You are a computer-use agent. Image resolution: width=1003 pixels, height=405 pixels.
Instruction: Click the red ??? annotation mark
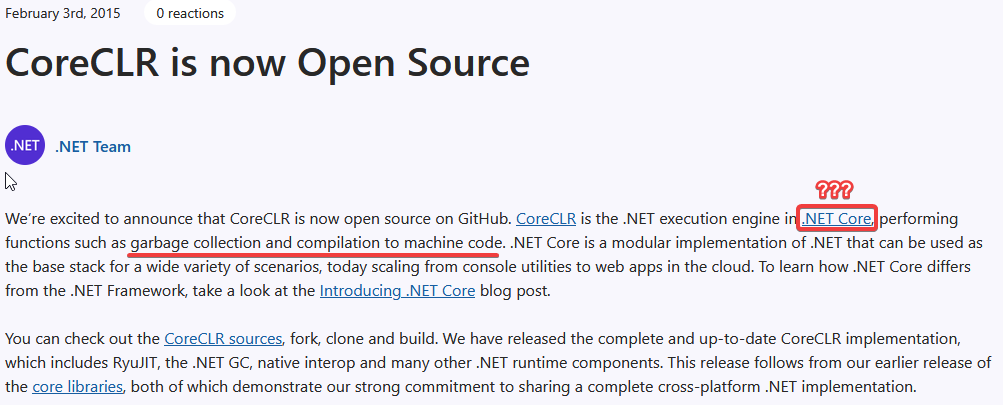tap(834, 190)
